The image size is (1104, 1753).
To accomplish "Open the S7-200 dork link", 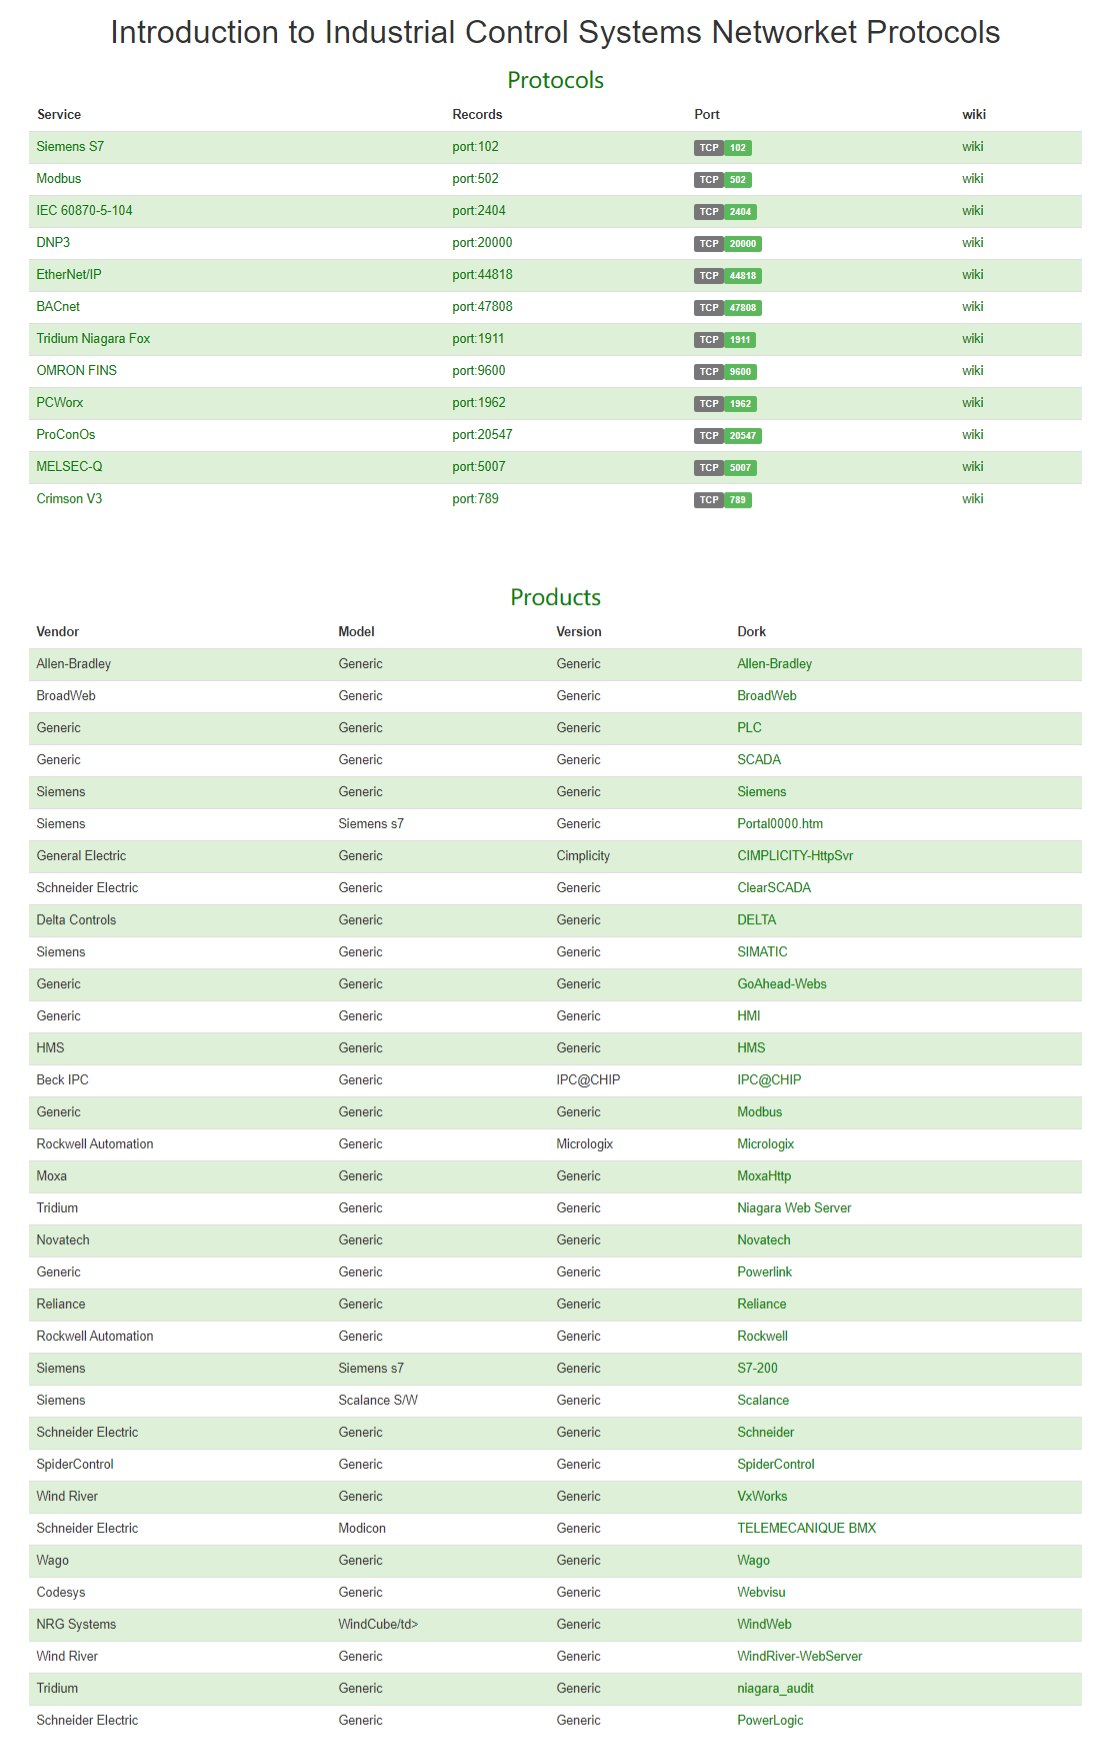I will [x=757, y=1368].
